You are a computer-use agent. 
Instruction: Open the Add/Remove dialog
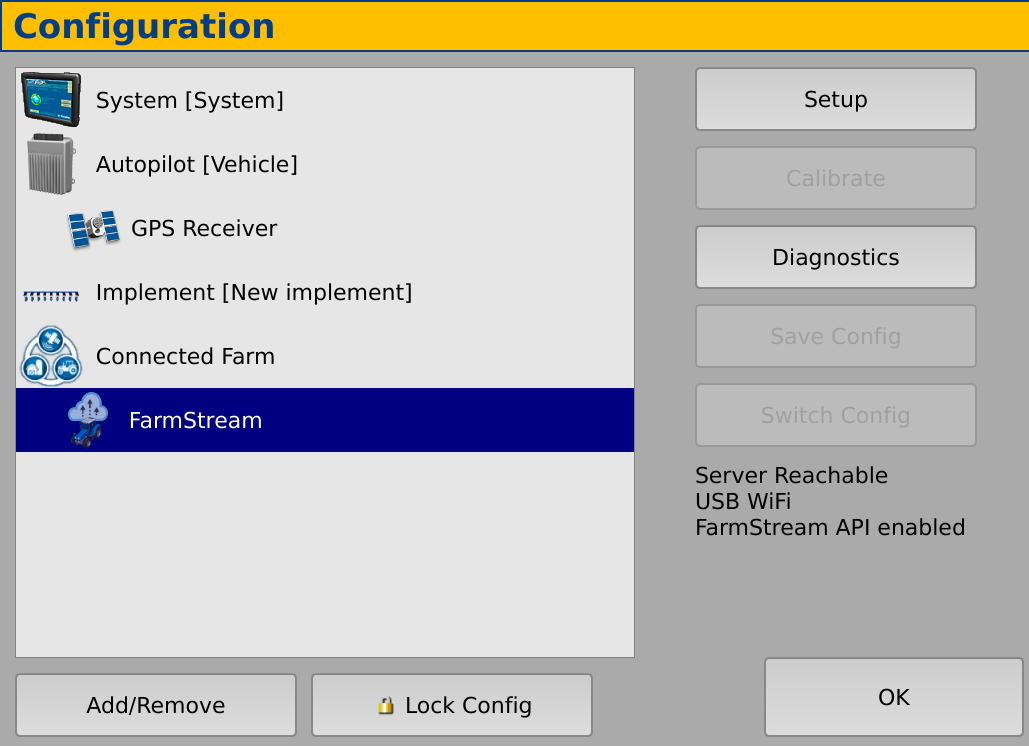[x=156, y=705]
